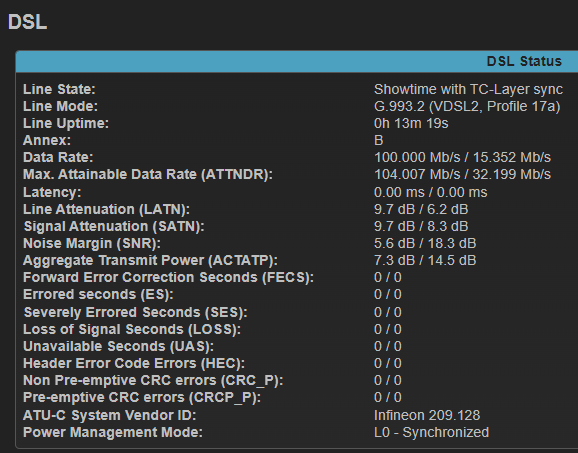This screenshot has height=453, width=578.
Task: Select the Infineon 209.128 vendor ID value
Action: (427, 415)
